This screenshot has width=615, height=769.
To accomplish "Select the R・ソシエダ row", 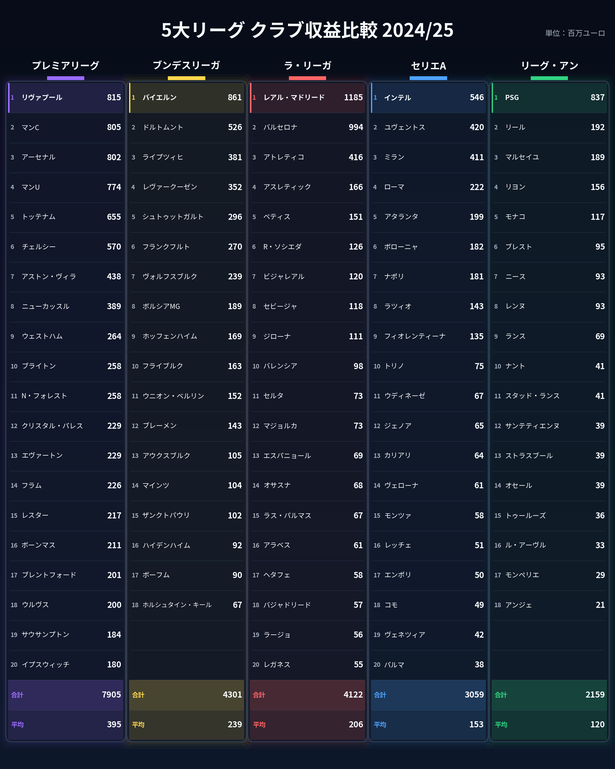I will [308, 247].
